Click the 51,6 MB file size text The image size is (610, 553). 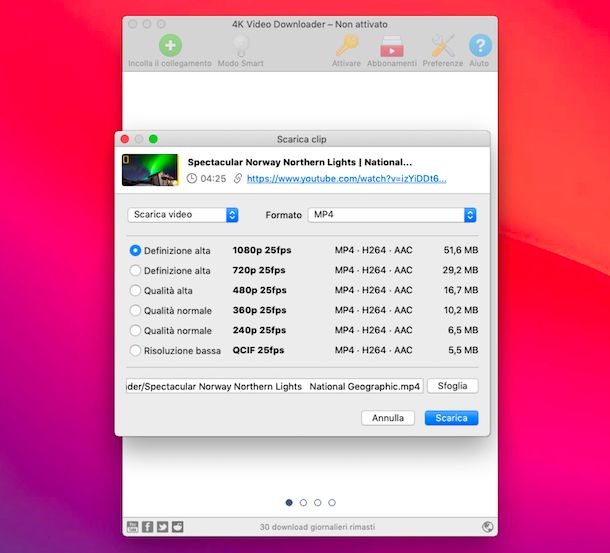pyautogui.click(x=461, y=250)
